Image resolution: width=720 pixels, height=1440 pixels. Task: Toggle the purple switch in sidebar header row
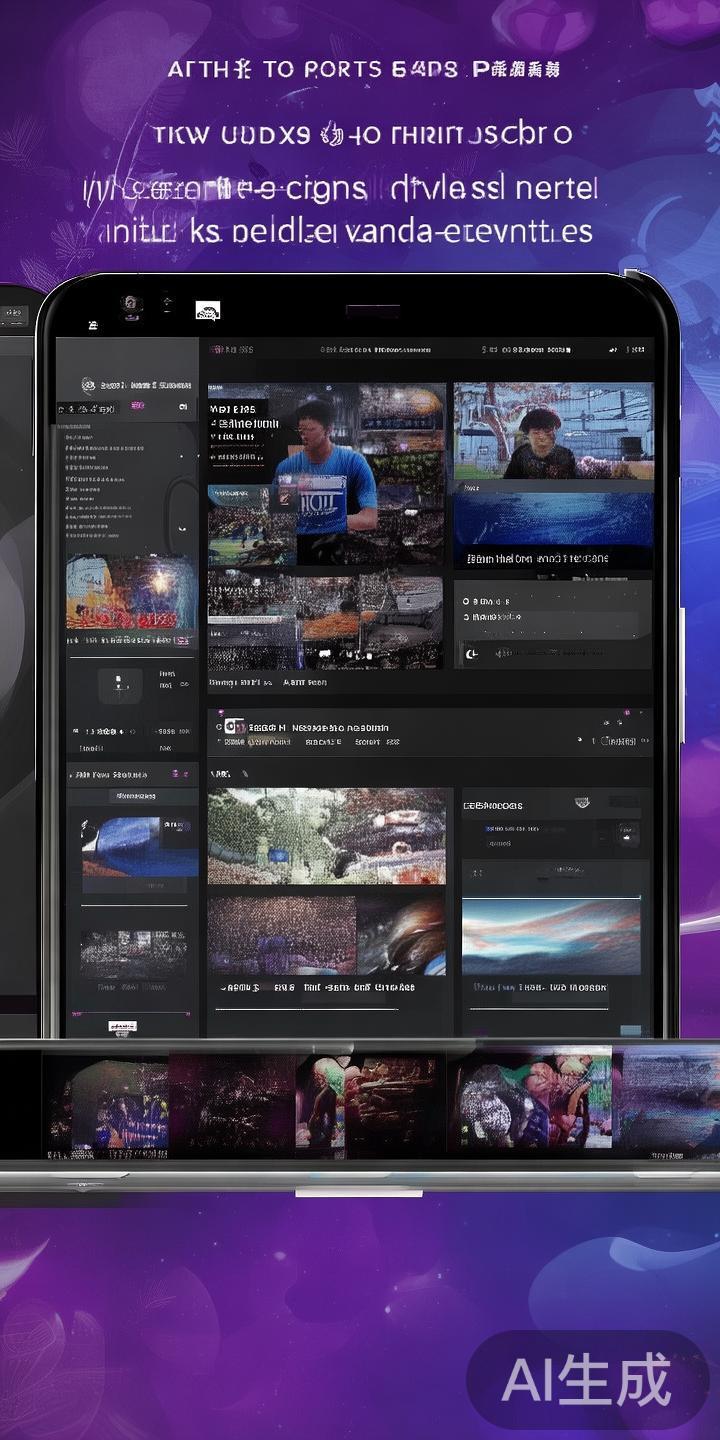(137, 407)
